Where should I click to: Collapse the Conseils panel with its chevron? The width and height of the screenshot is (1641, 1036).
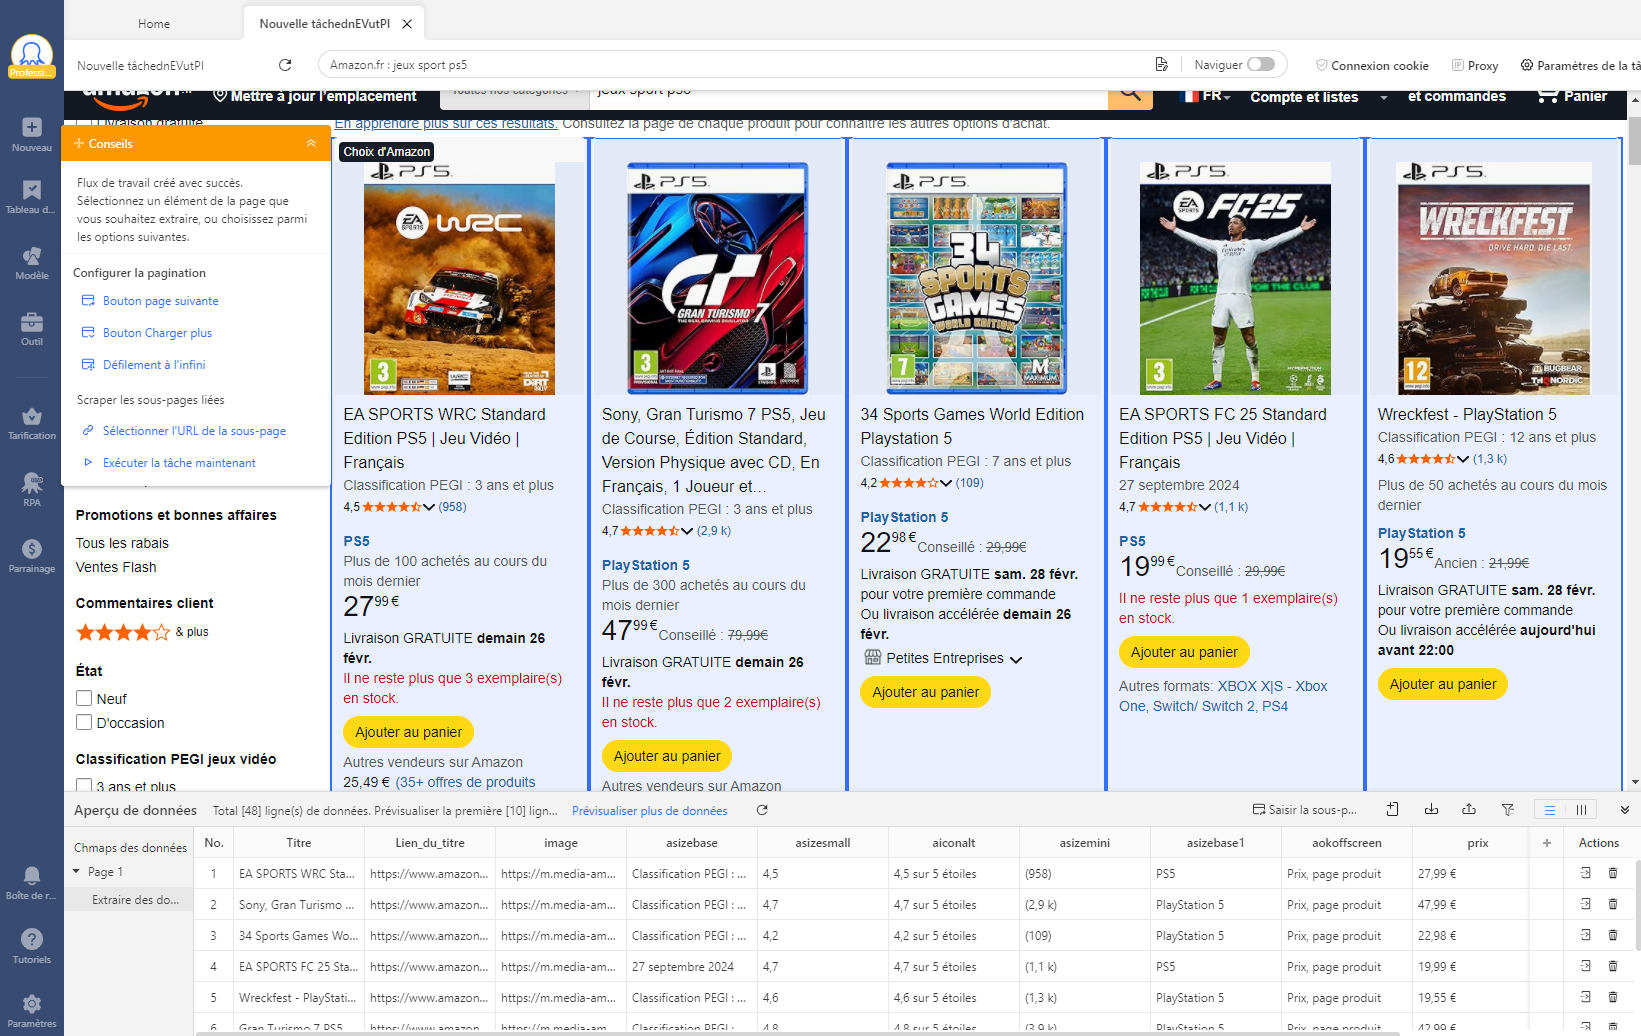[x=311, y=143]
